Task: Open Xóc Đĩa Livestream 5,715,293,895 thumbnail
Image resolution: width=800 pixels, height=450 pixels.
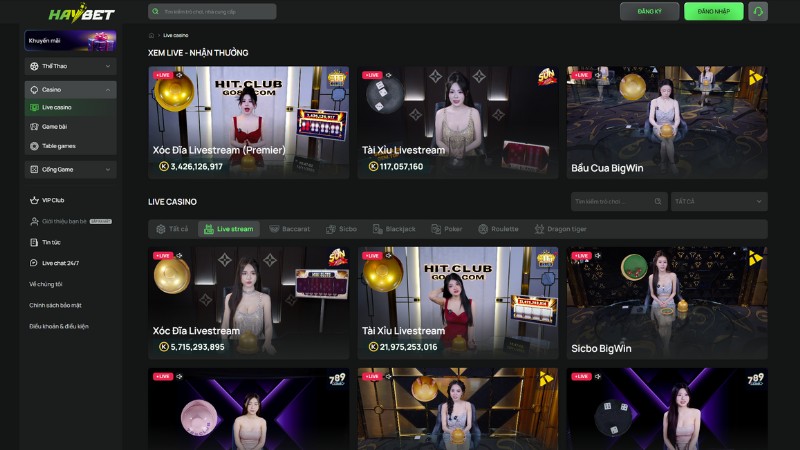Action: coord(248,303)
